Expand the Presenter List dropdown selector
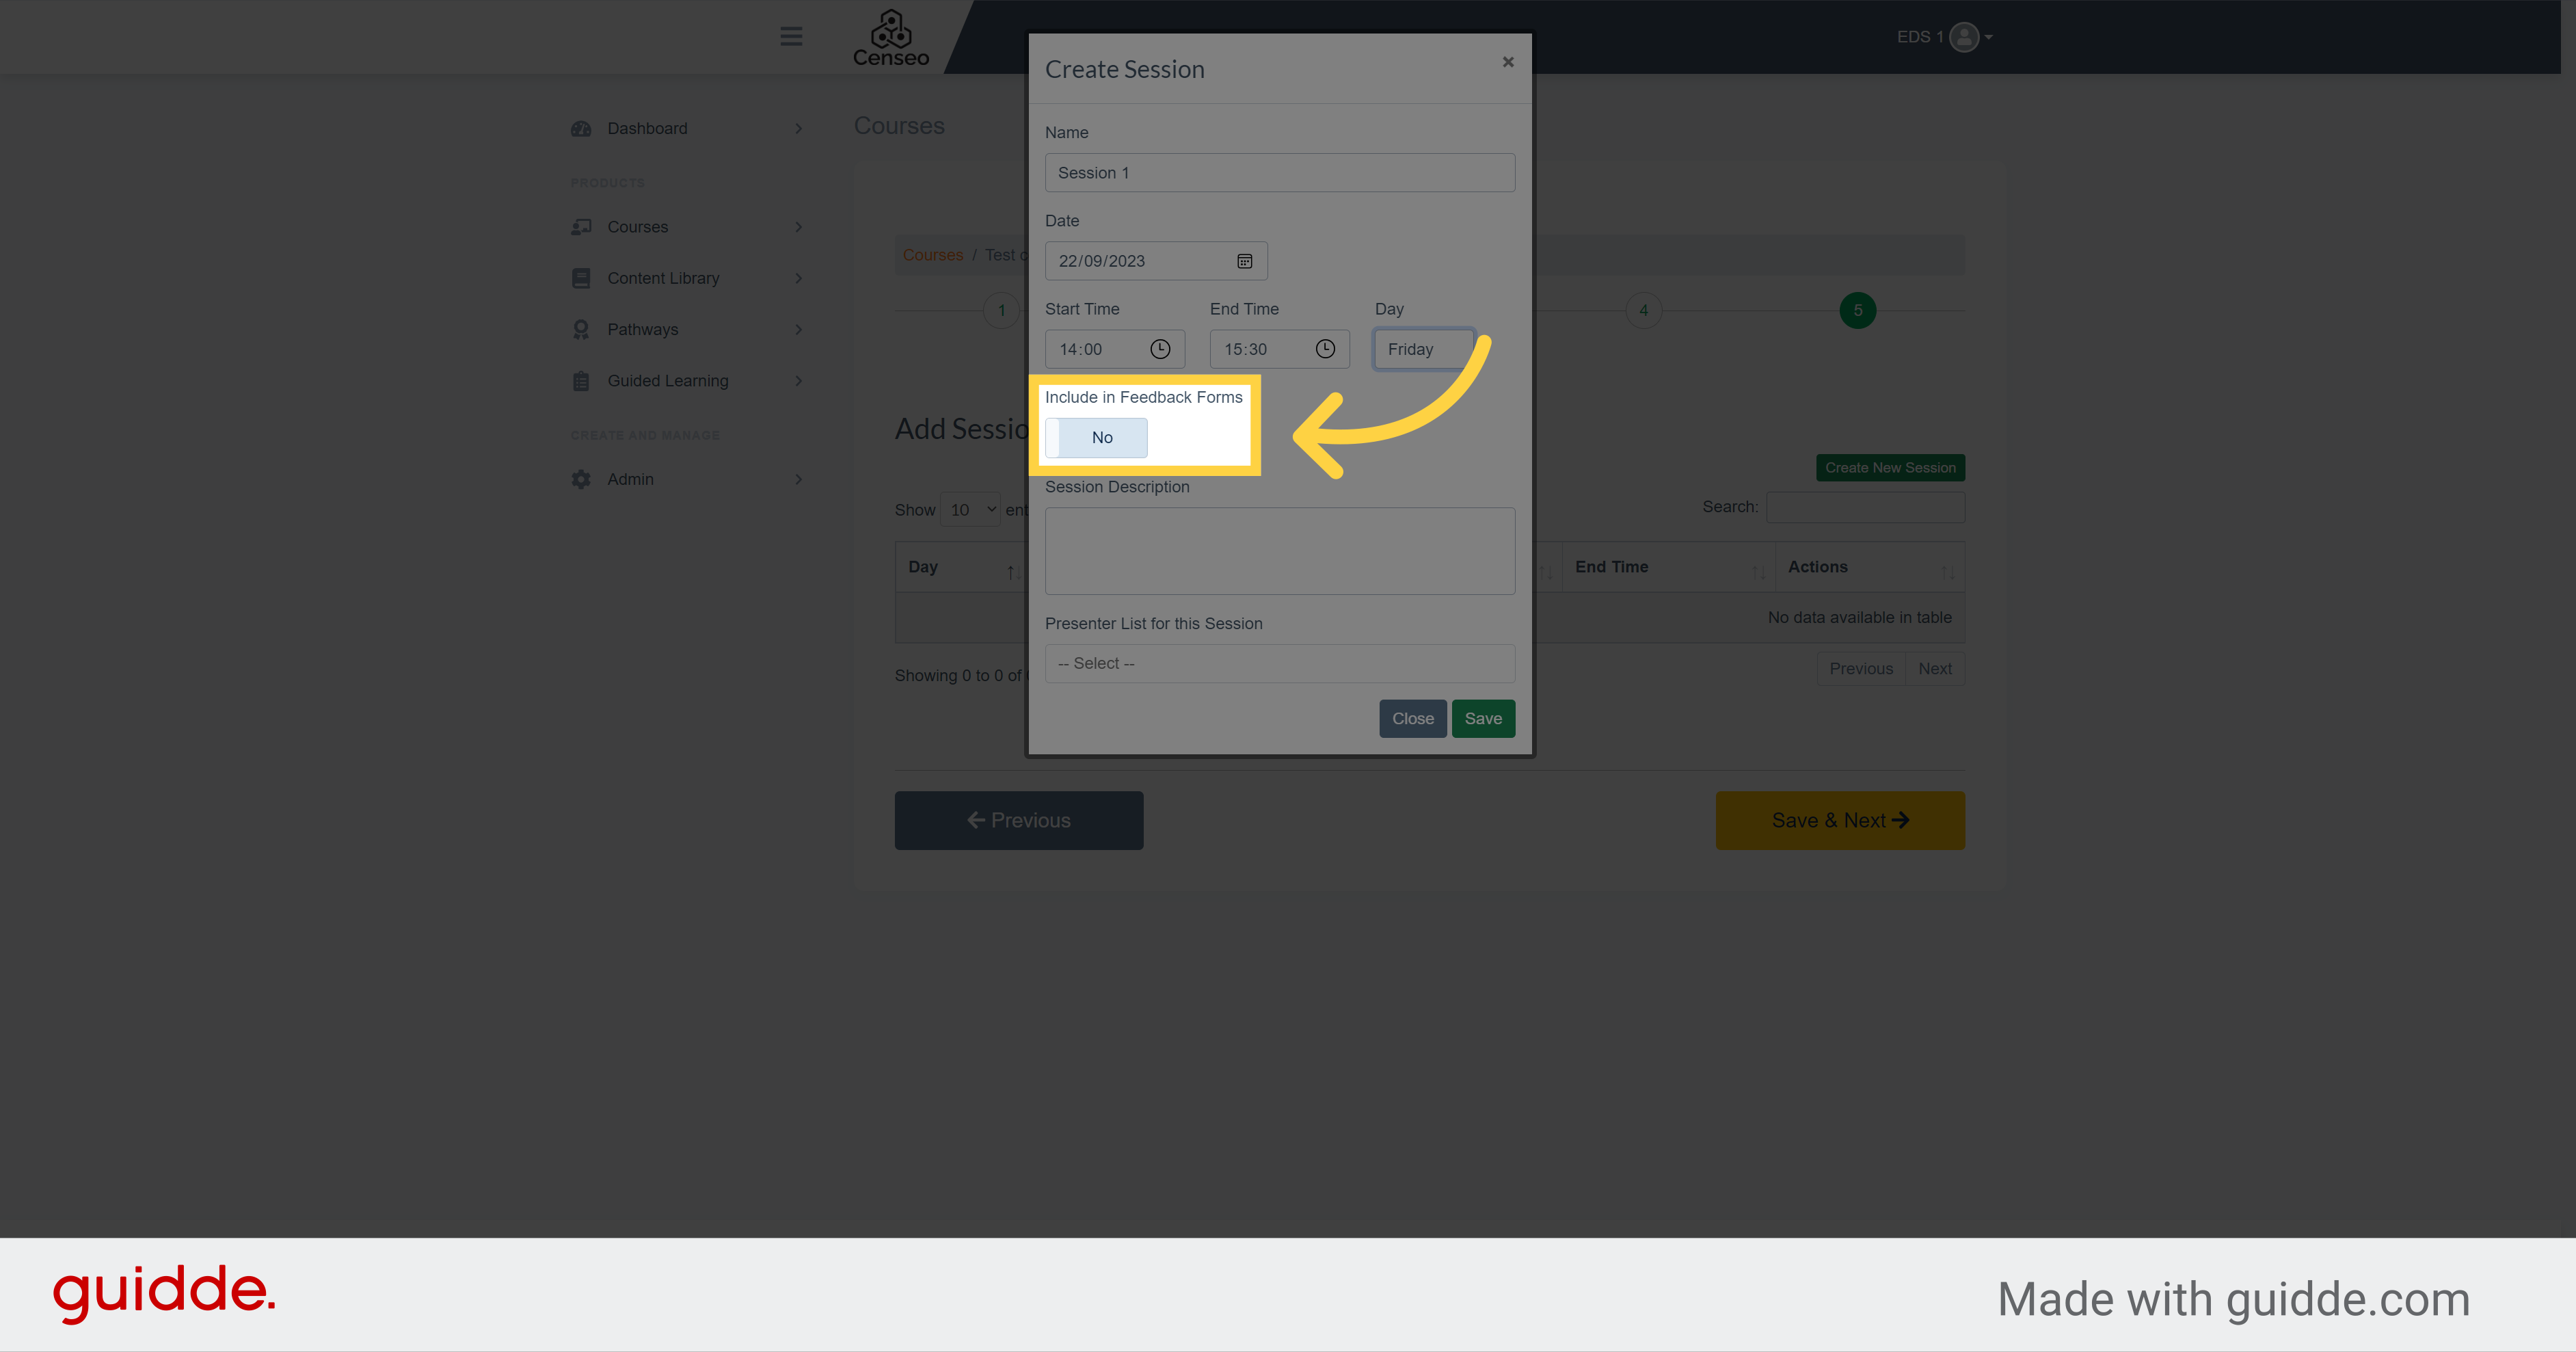Image resolution: width=2576 pixels, height=1352 pixels. coord(1278,663)
